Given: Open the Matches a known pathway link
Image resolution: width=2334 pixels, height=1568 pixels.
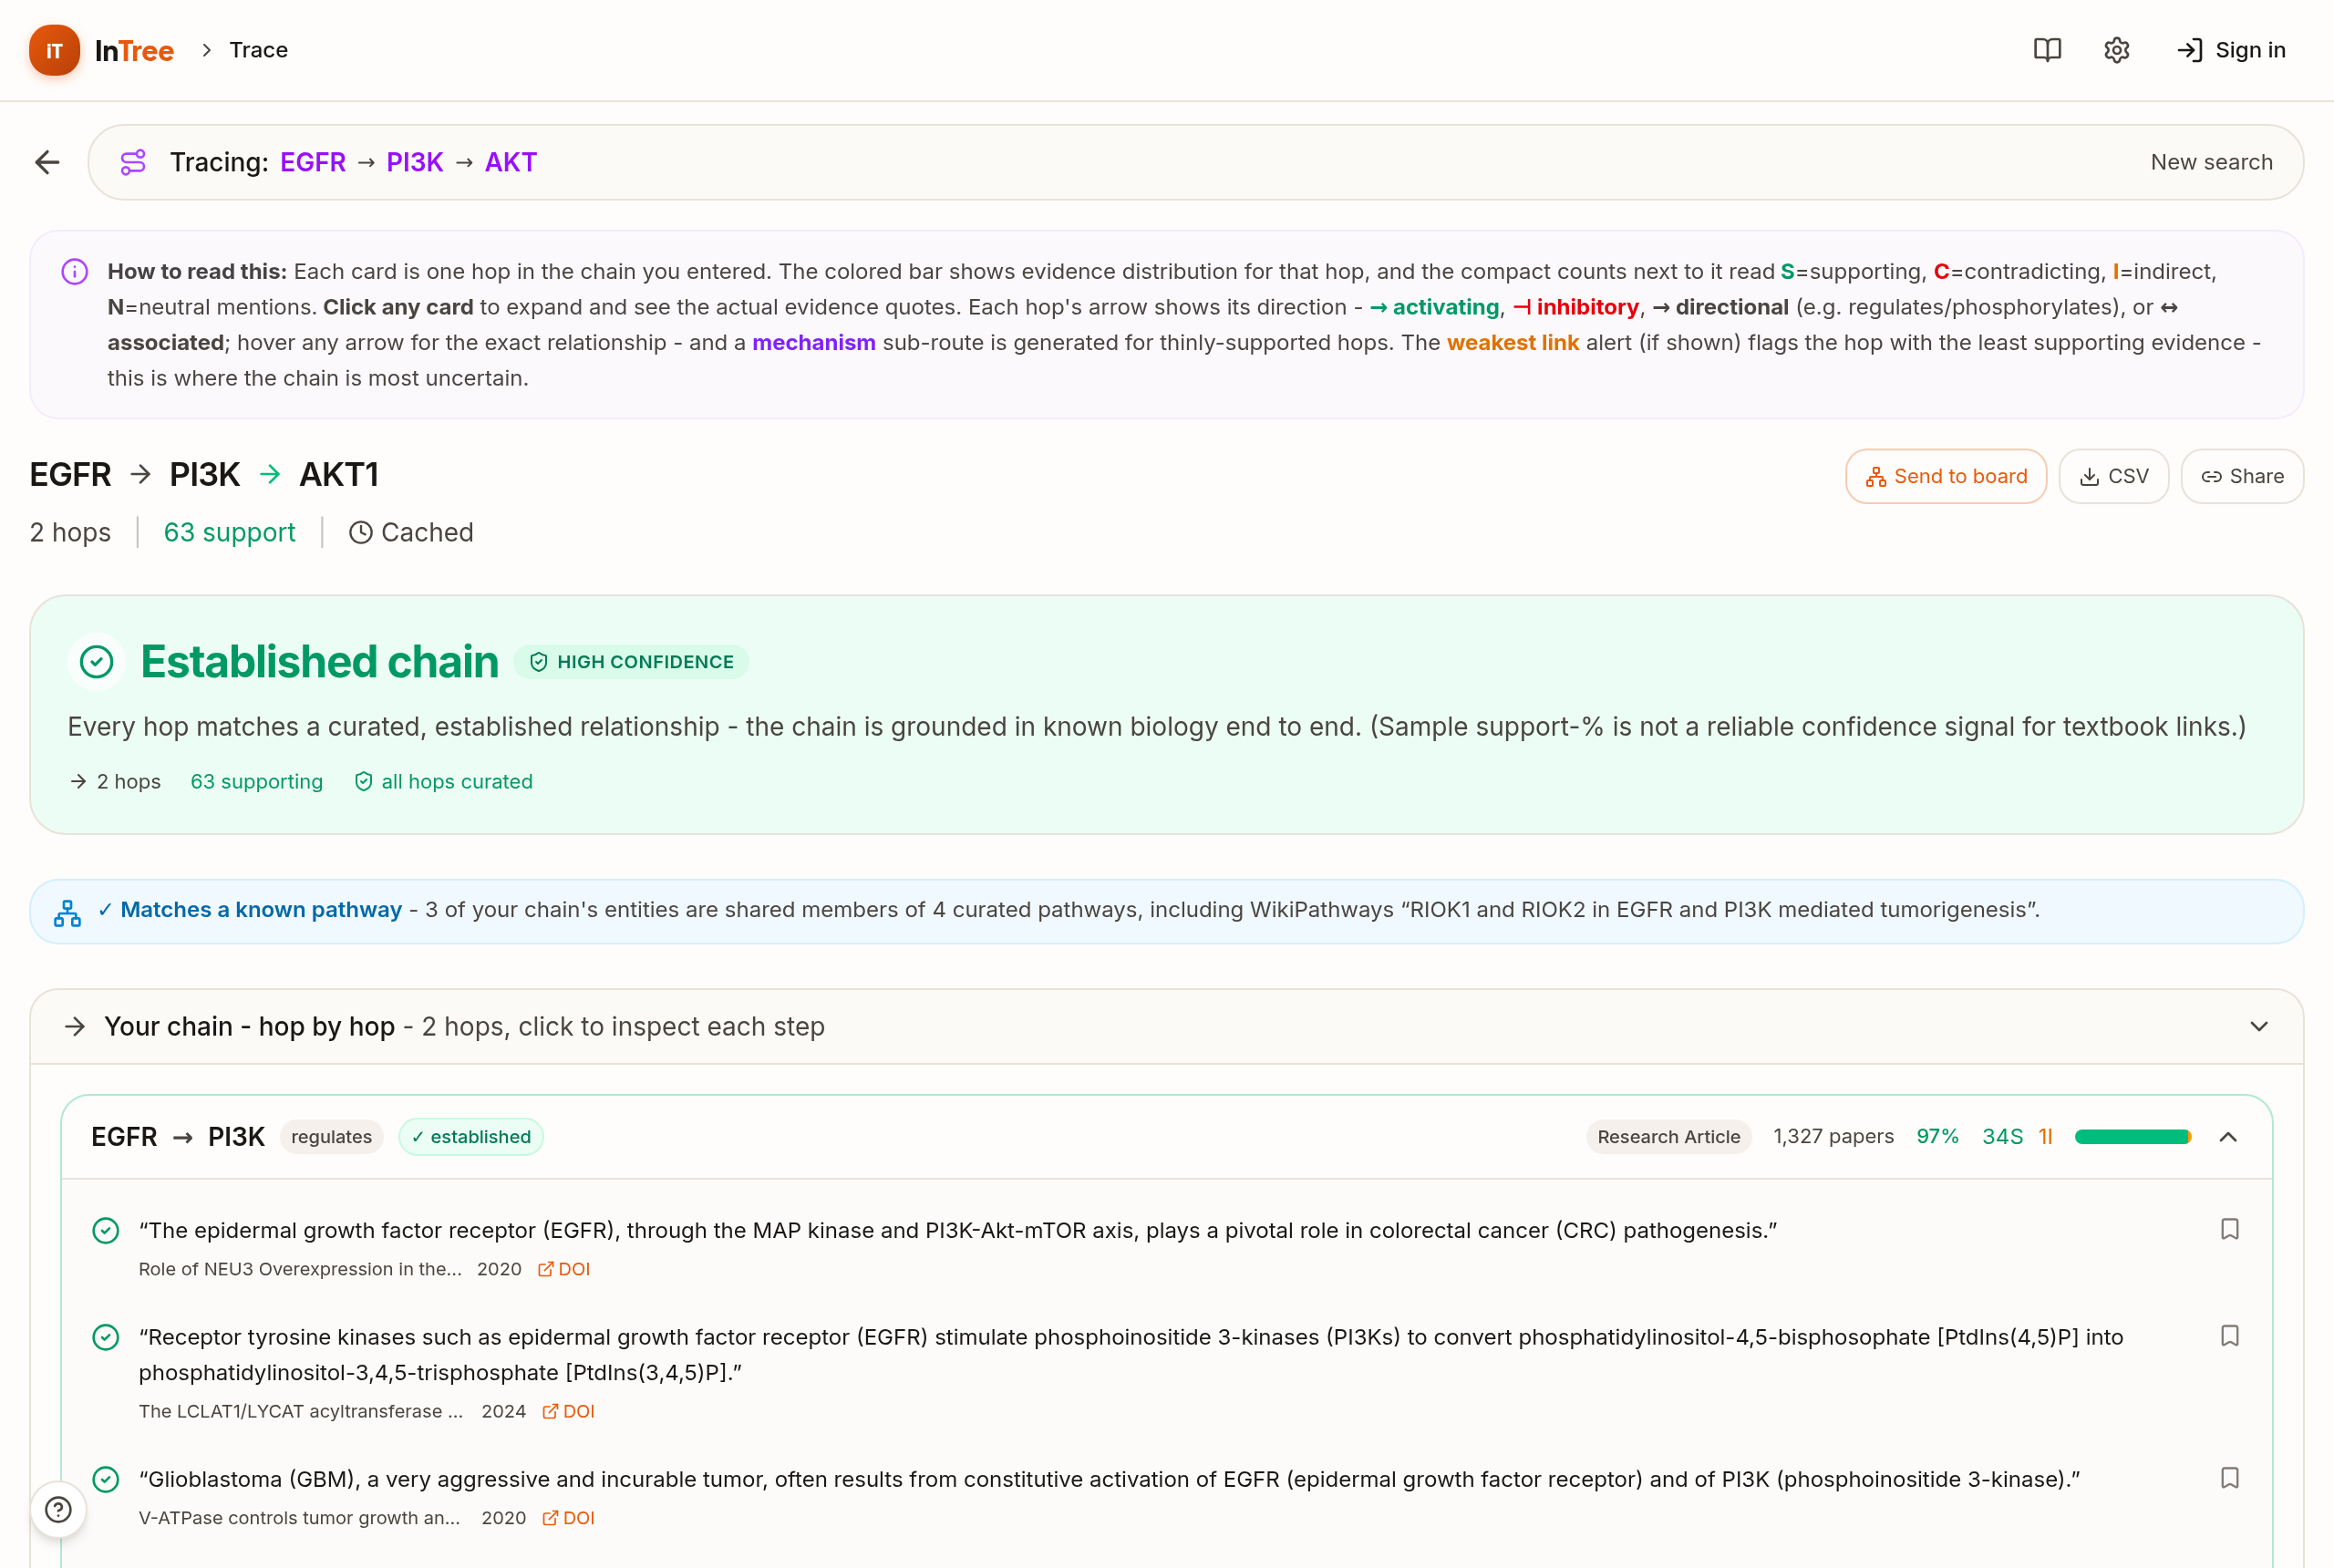Looking at the screenshot, I should click(260, 909).
